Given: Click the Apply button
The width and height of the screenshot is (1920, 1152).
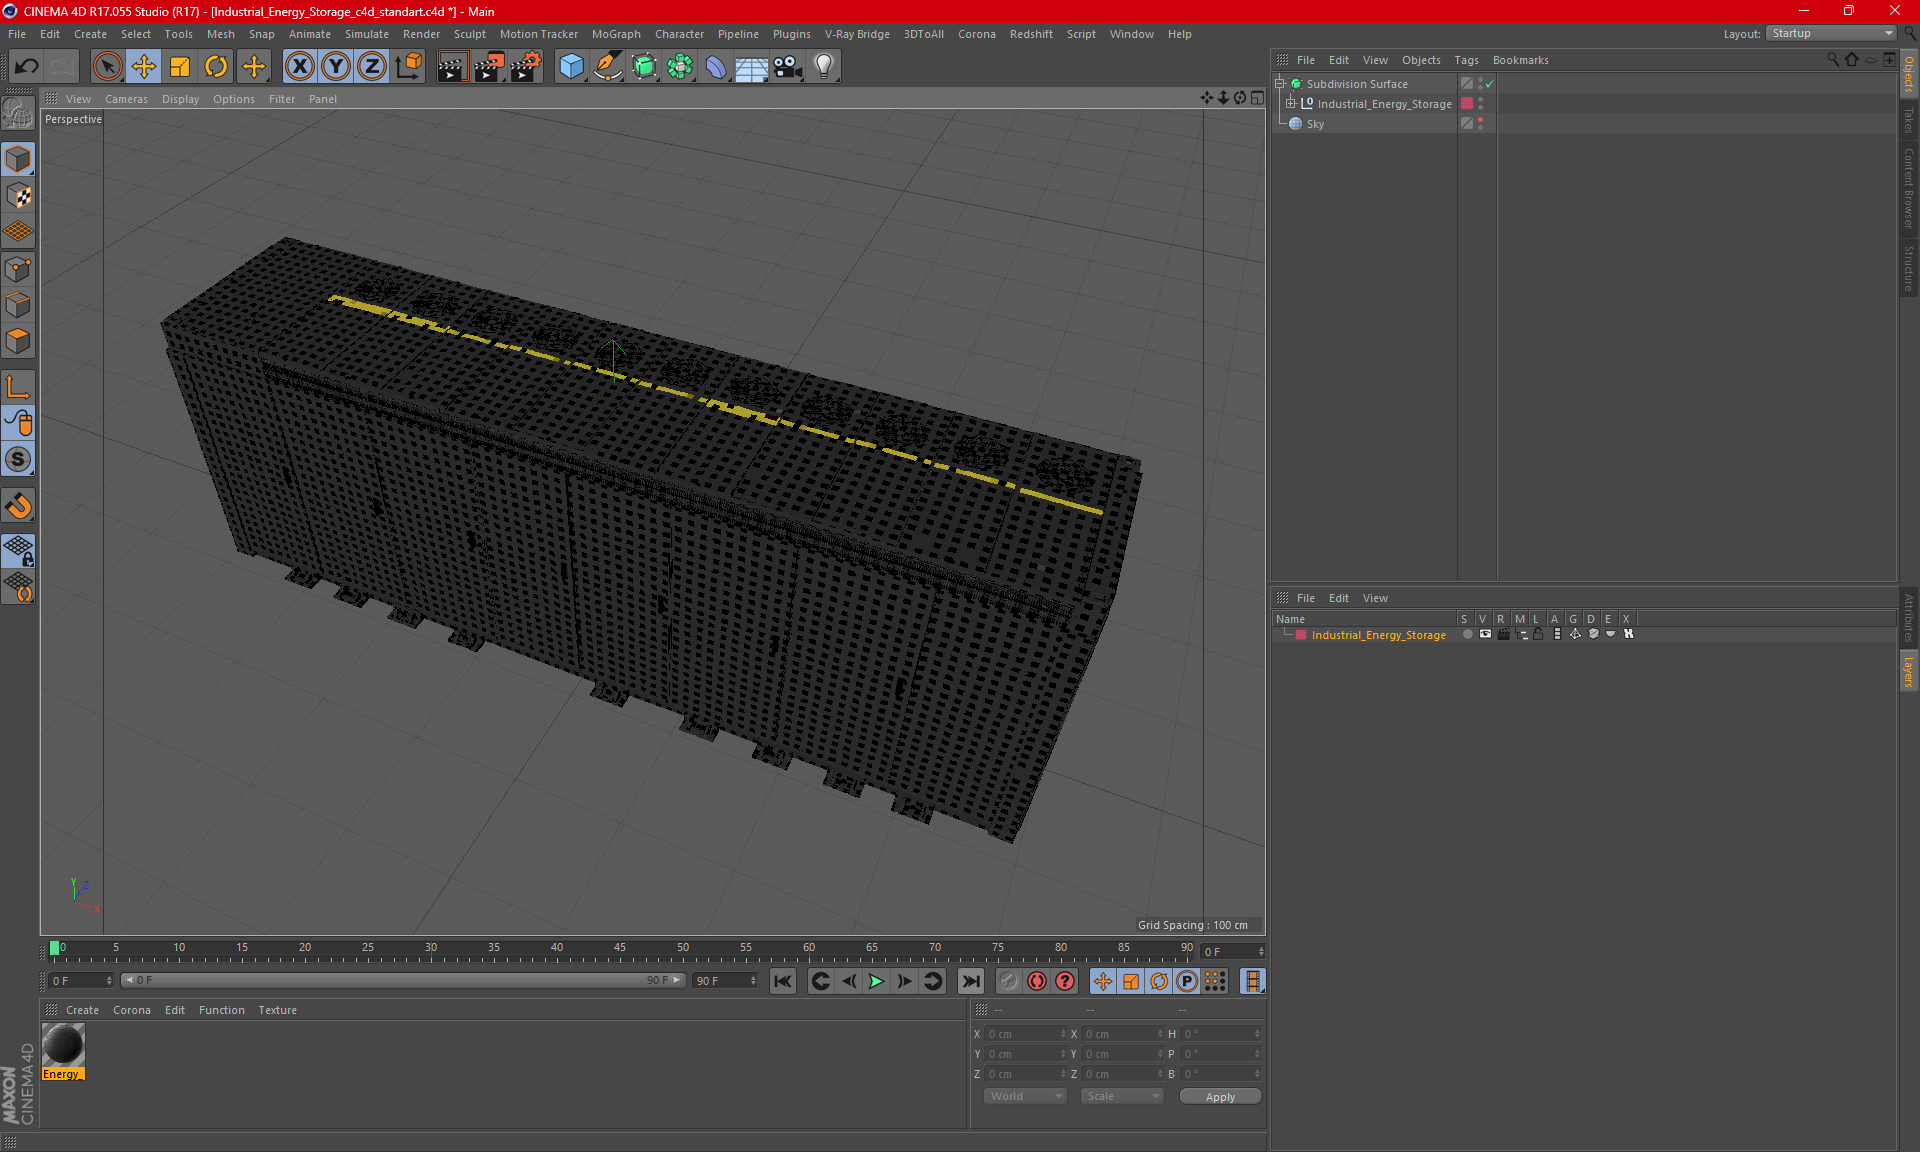Looking at the screenshot, I should click(x=1219, y=1096).
